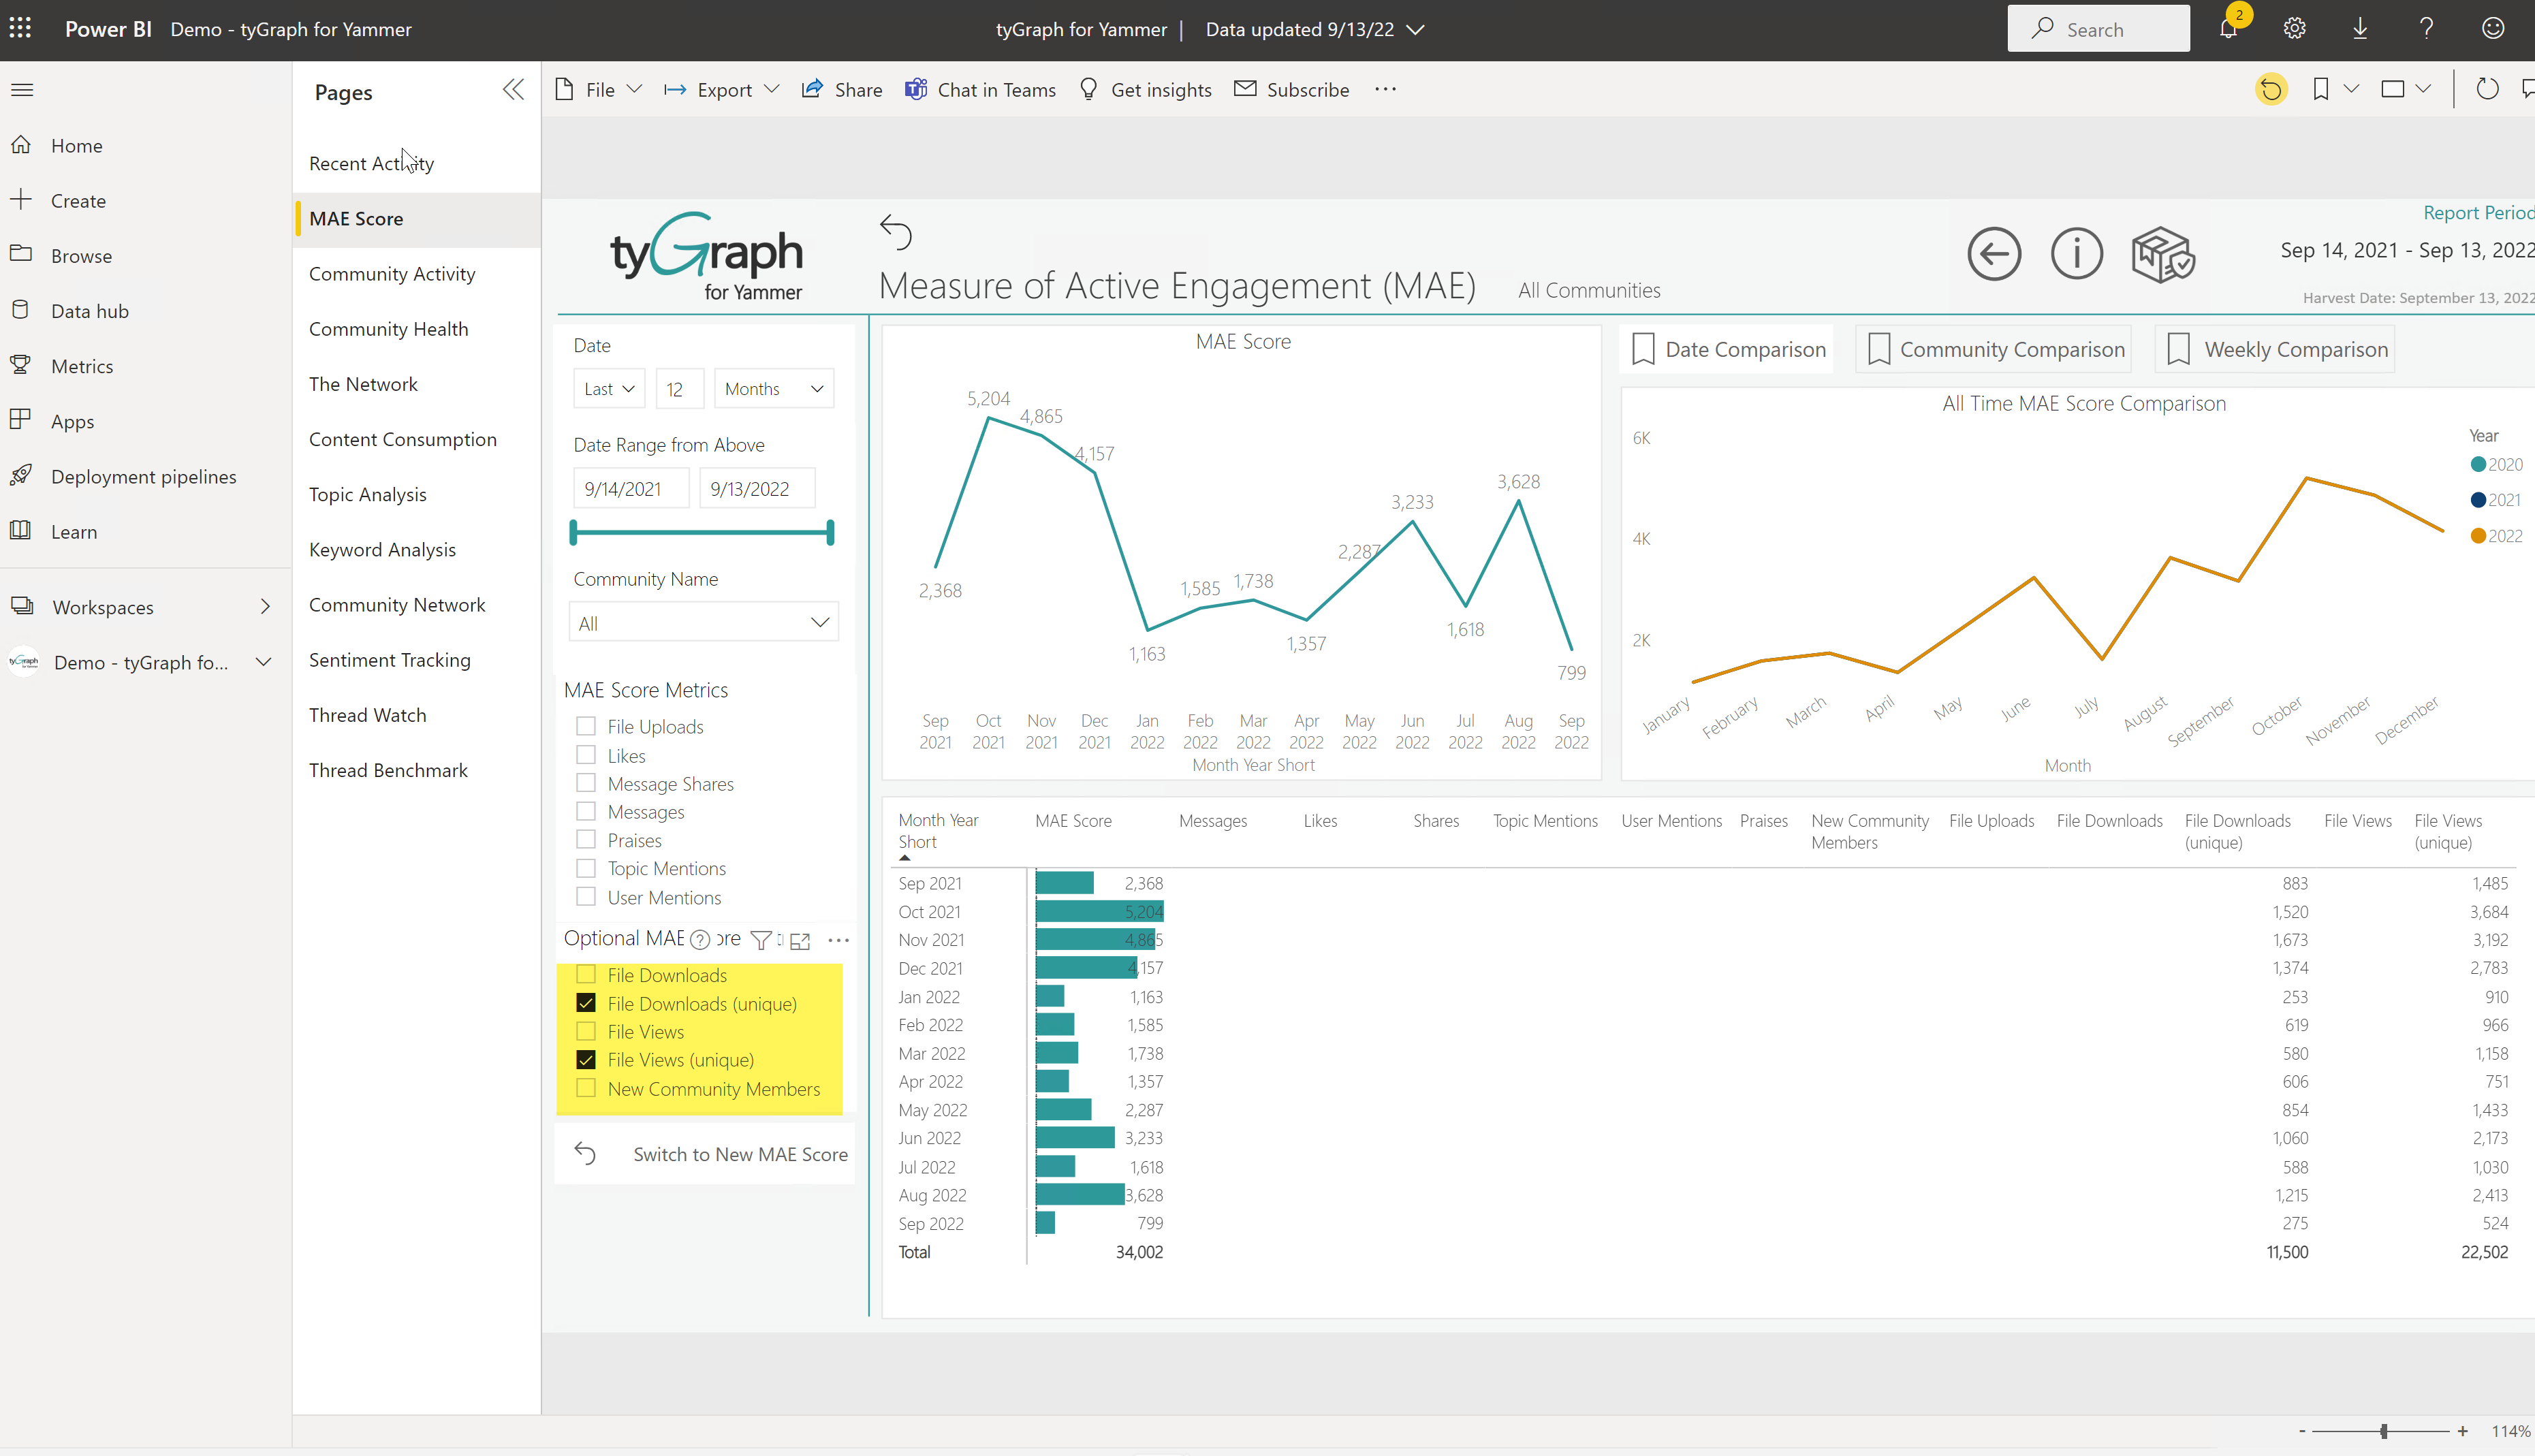Enable the New Community Members checkbox

point(586,1088)
